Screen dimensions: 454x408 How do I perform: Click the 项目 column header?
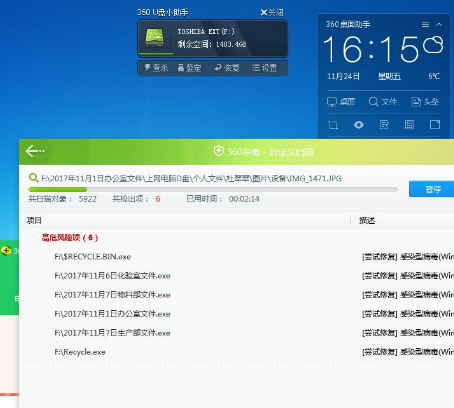pos(34,221)
